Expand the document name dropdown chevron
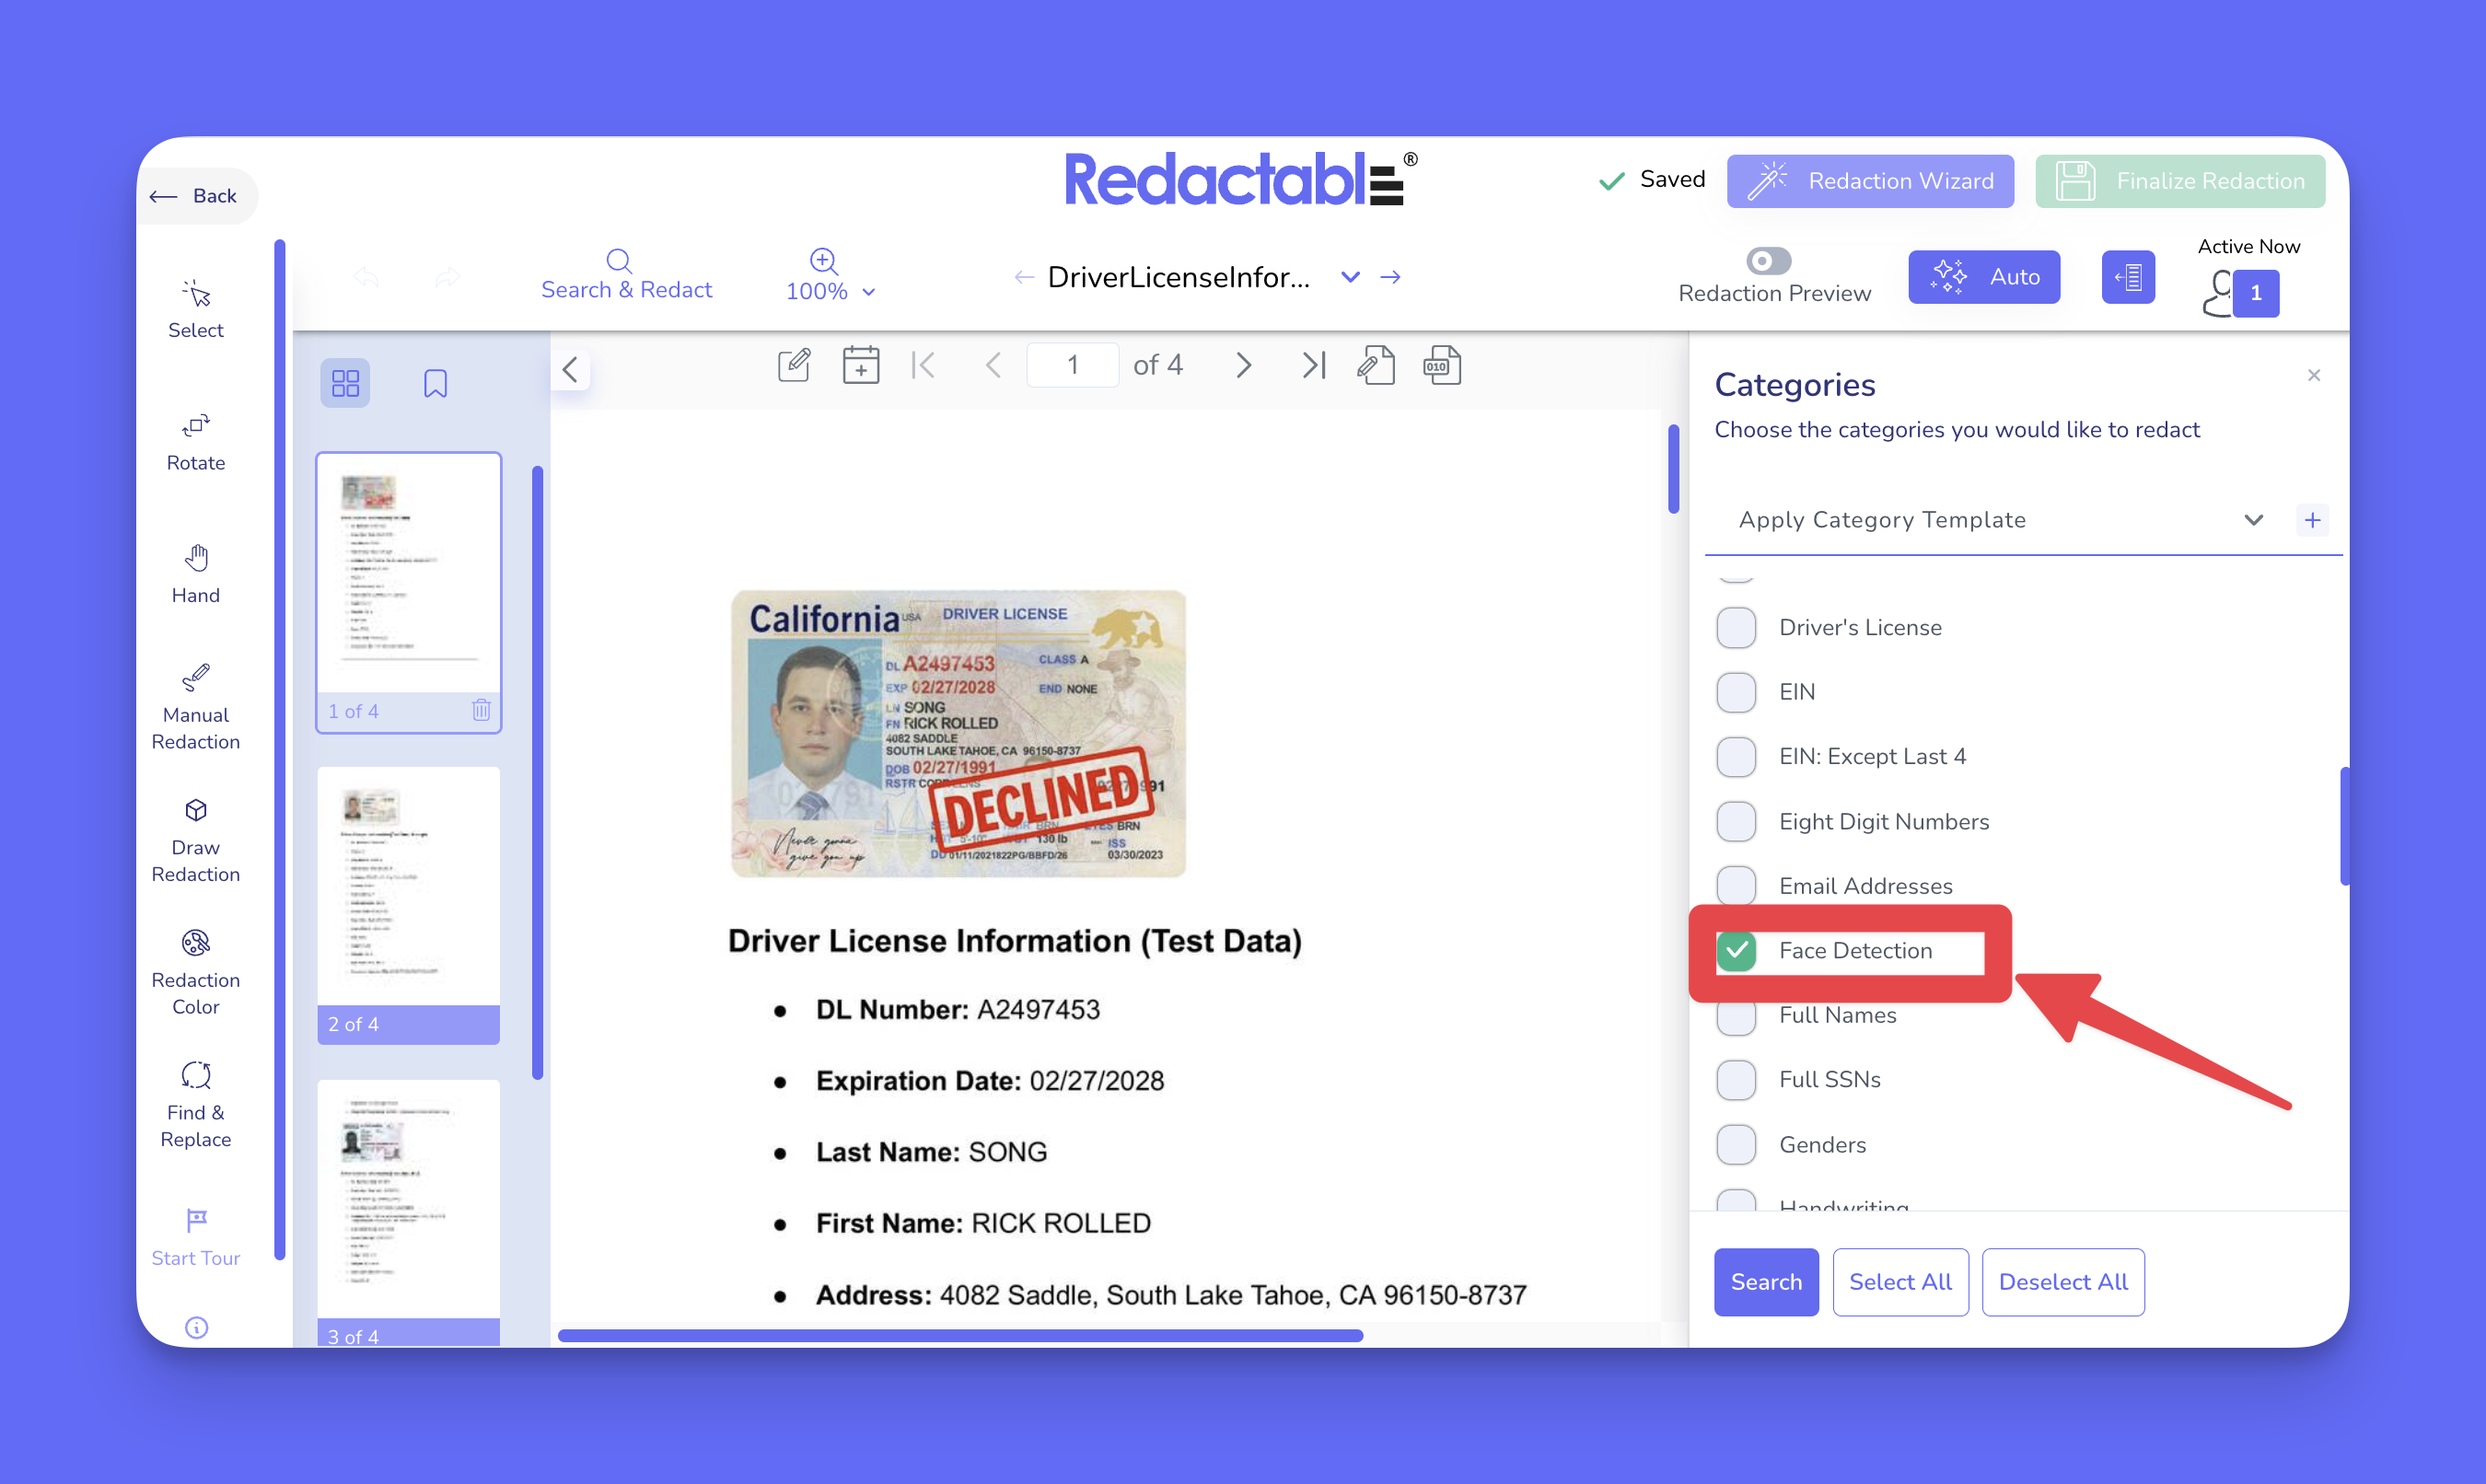 click(x=1350, y=277)
